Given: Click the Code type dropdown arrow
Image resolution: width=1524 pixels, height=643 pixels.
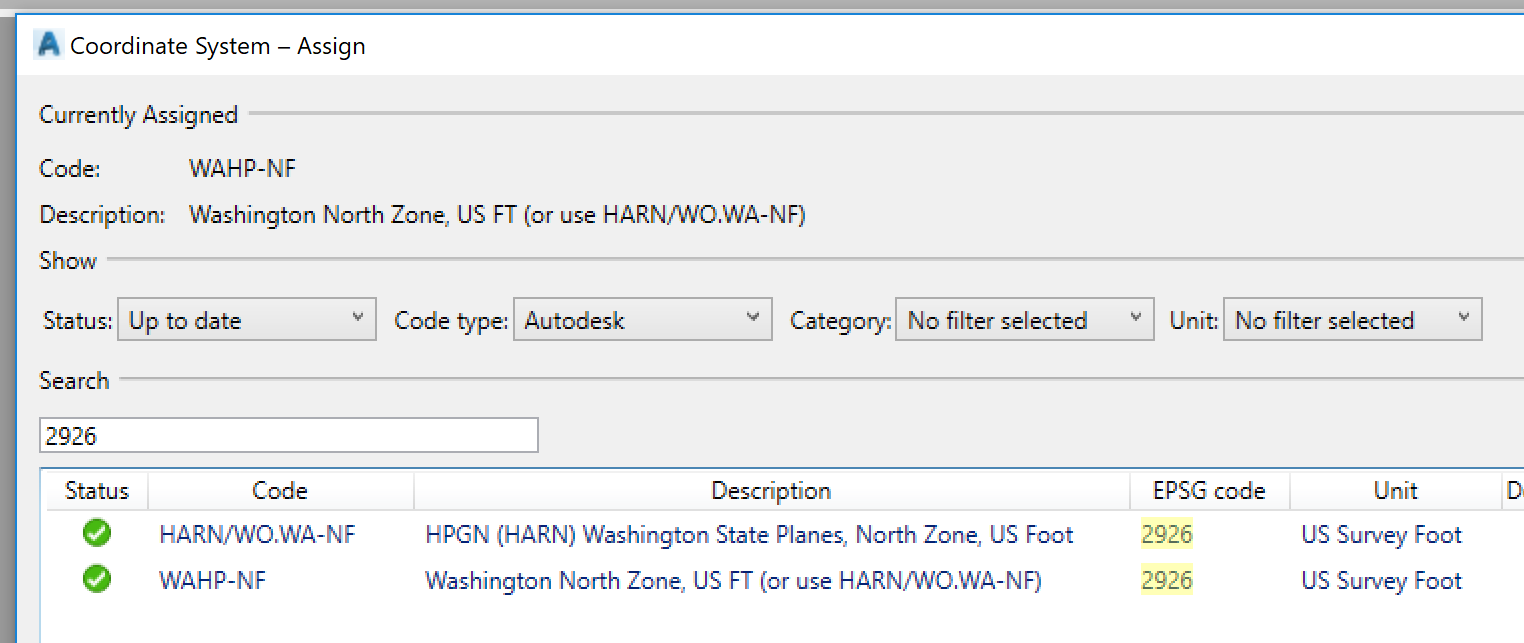Looking at the screenshot, I should [753, 318].
